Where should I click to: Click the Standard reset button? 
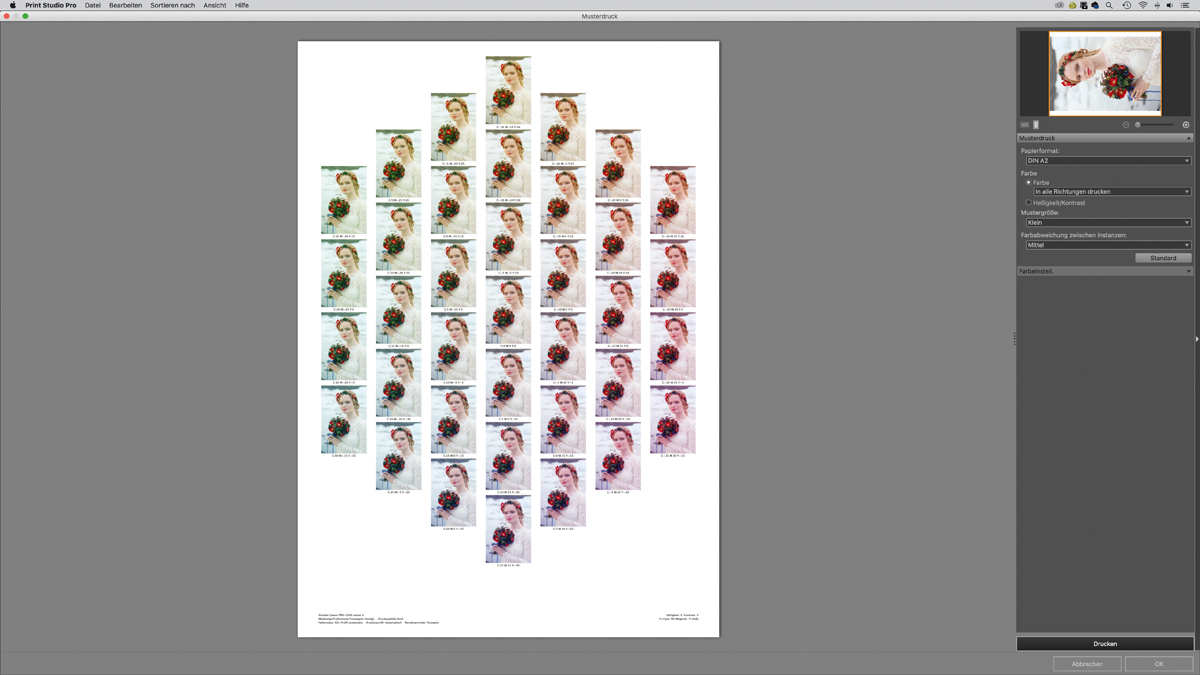[x=1163, y=258]
